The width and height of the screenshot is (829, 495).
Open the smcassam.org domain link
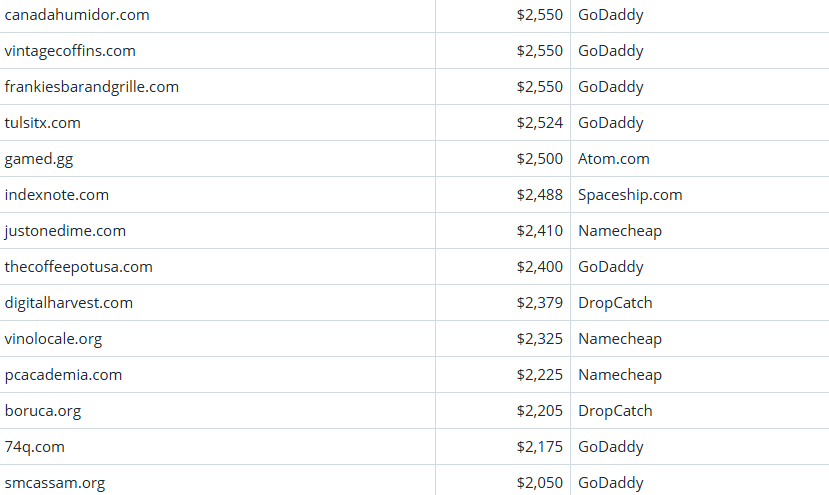[x=55, y=483]
